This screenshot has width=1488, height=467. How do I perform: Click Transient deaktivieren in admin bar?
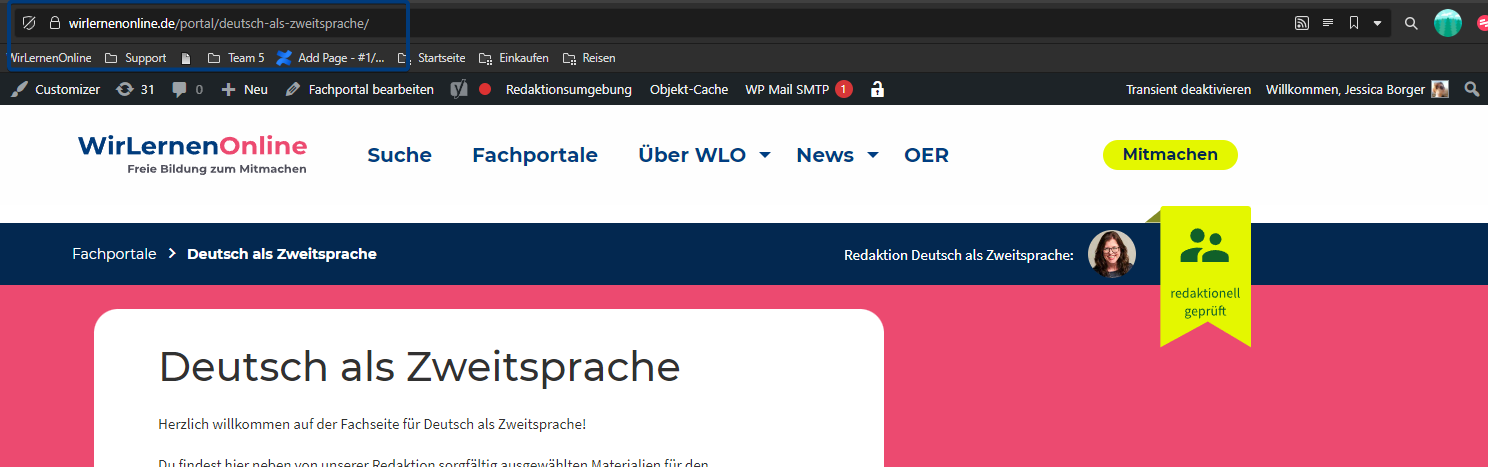tap(1188, 89)
